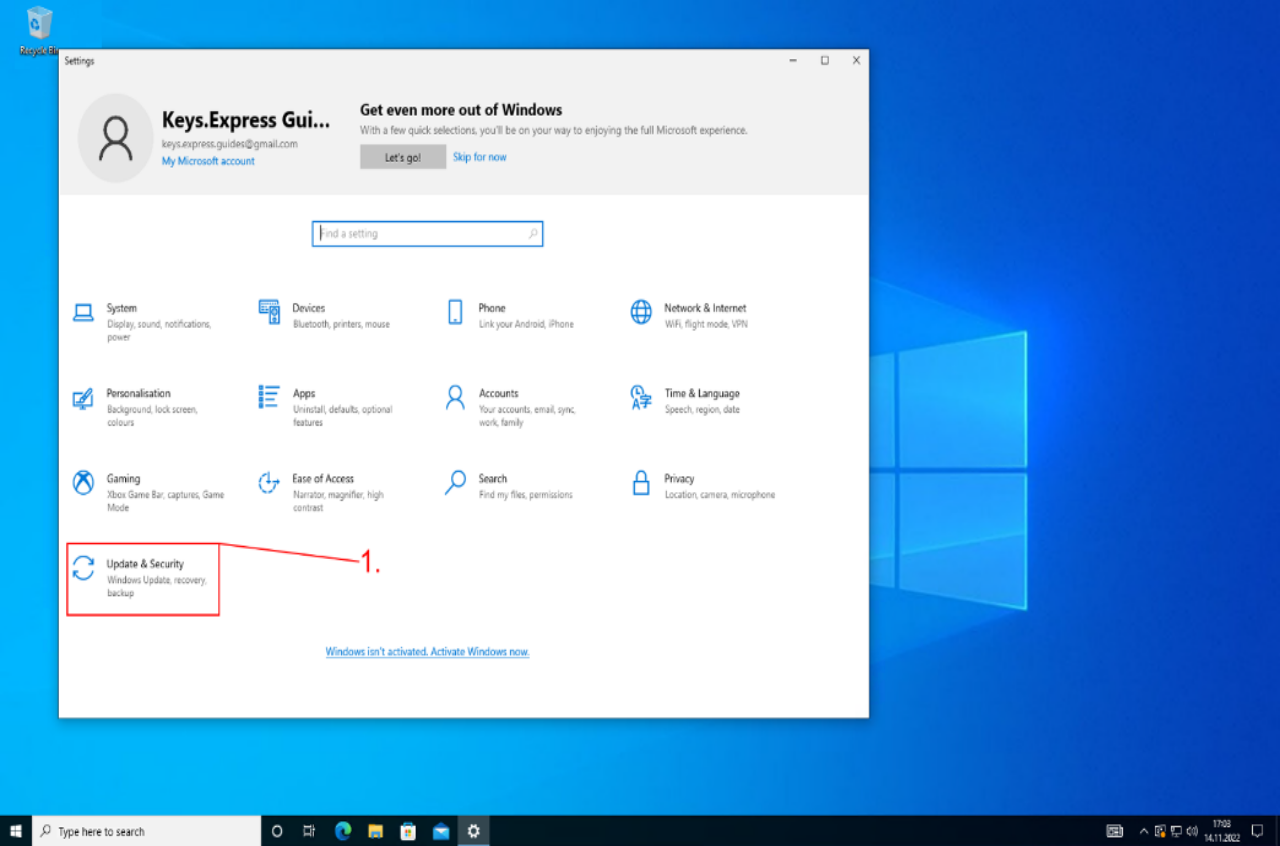
Task: Click the Skip for now link
Action: [479, 157]
